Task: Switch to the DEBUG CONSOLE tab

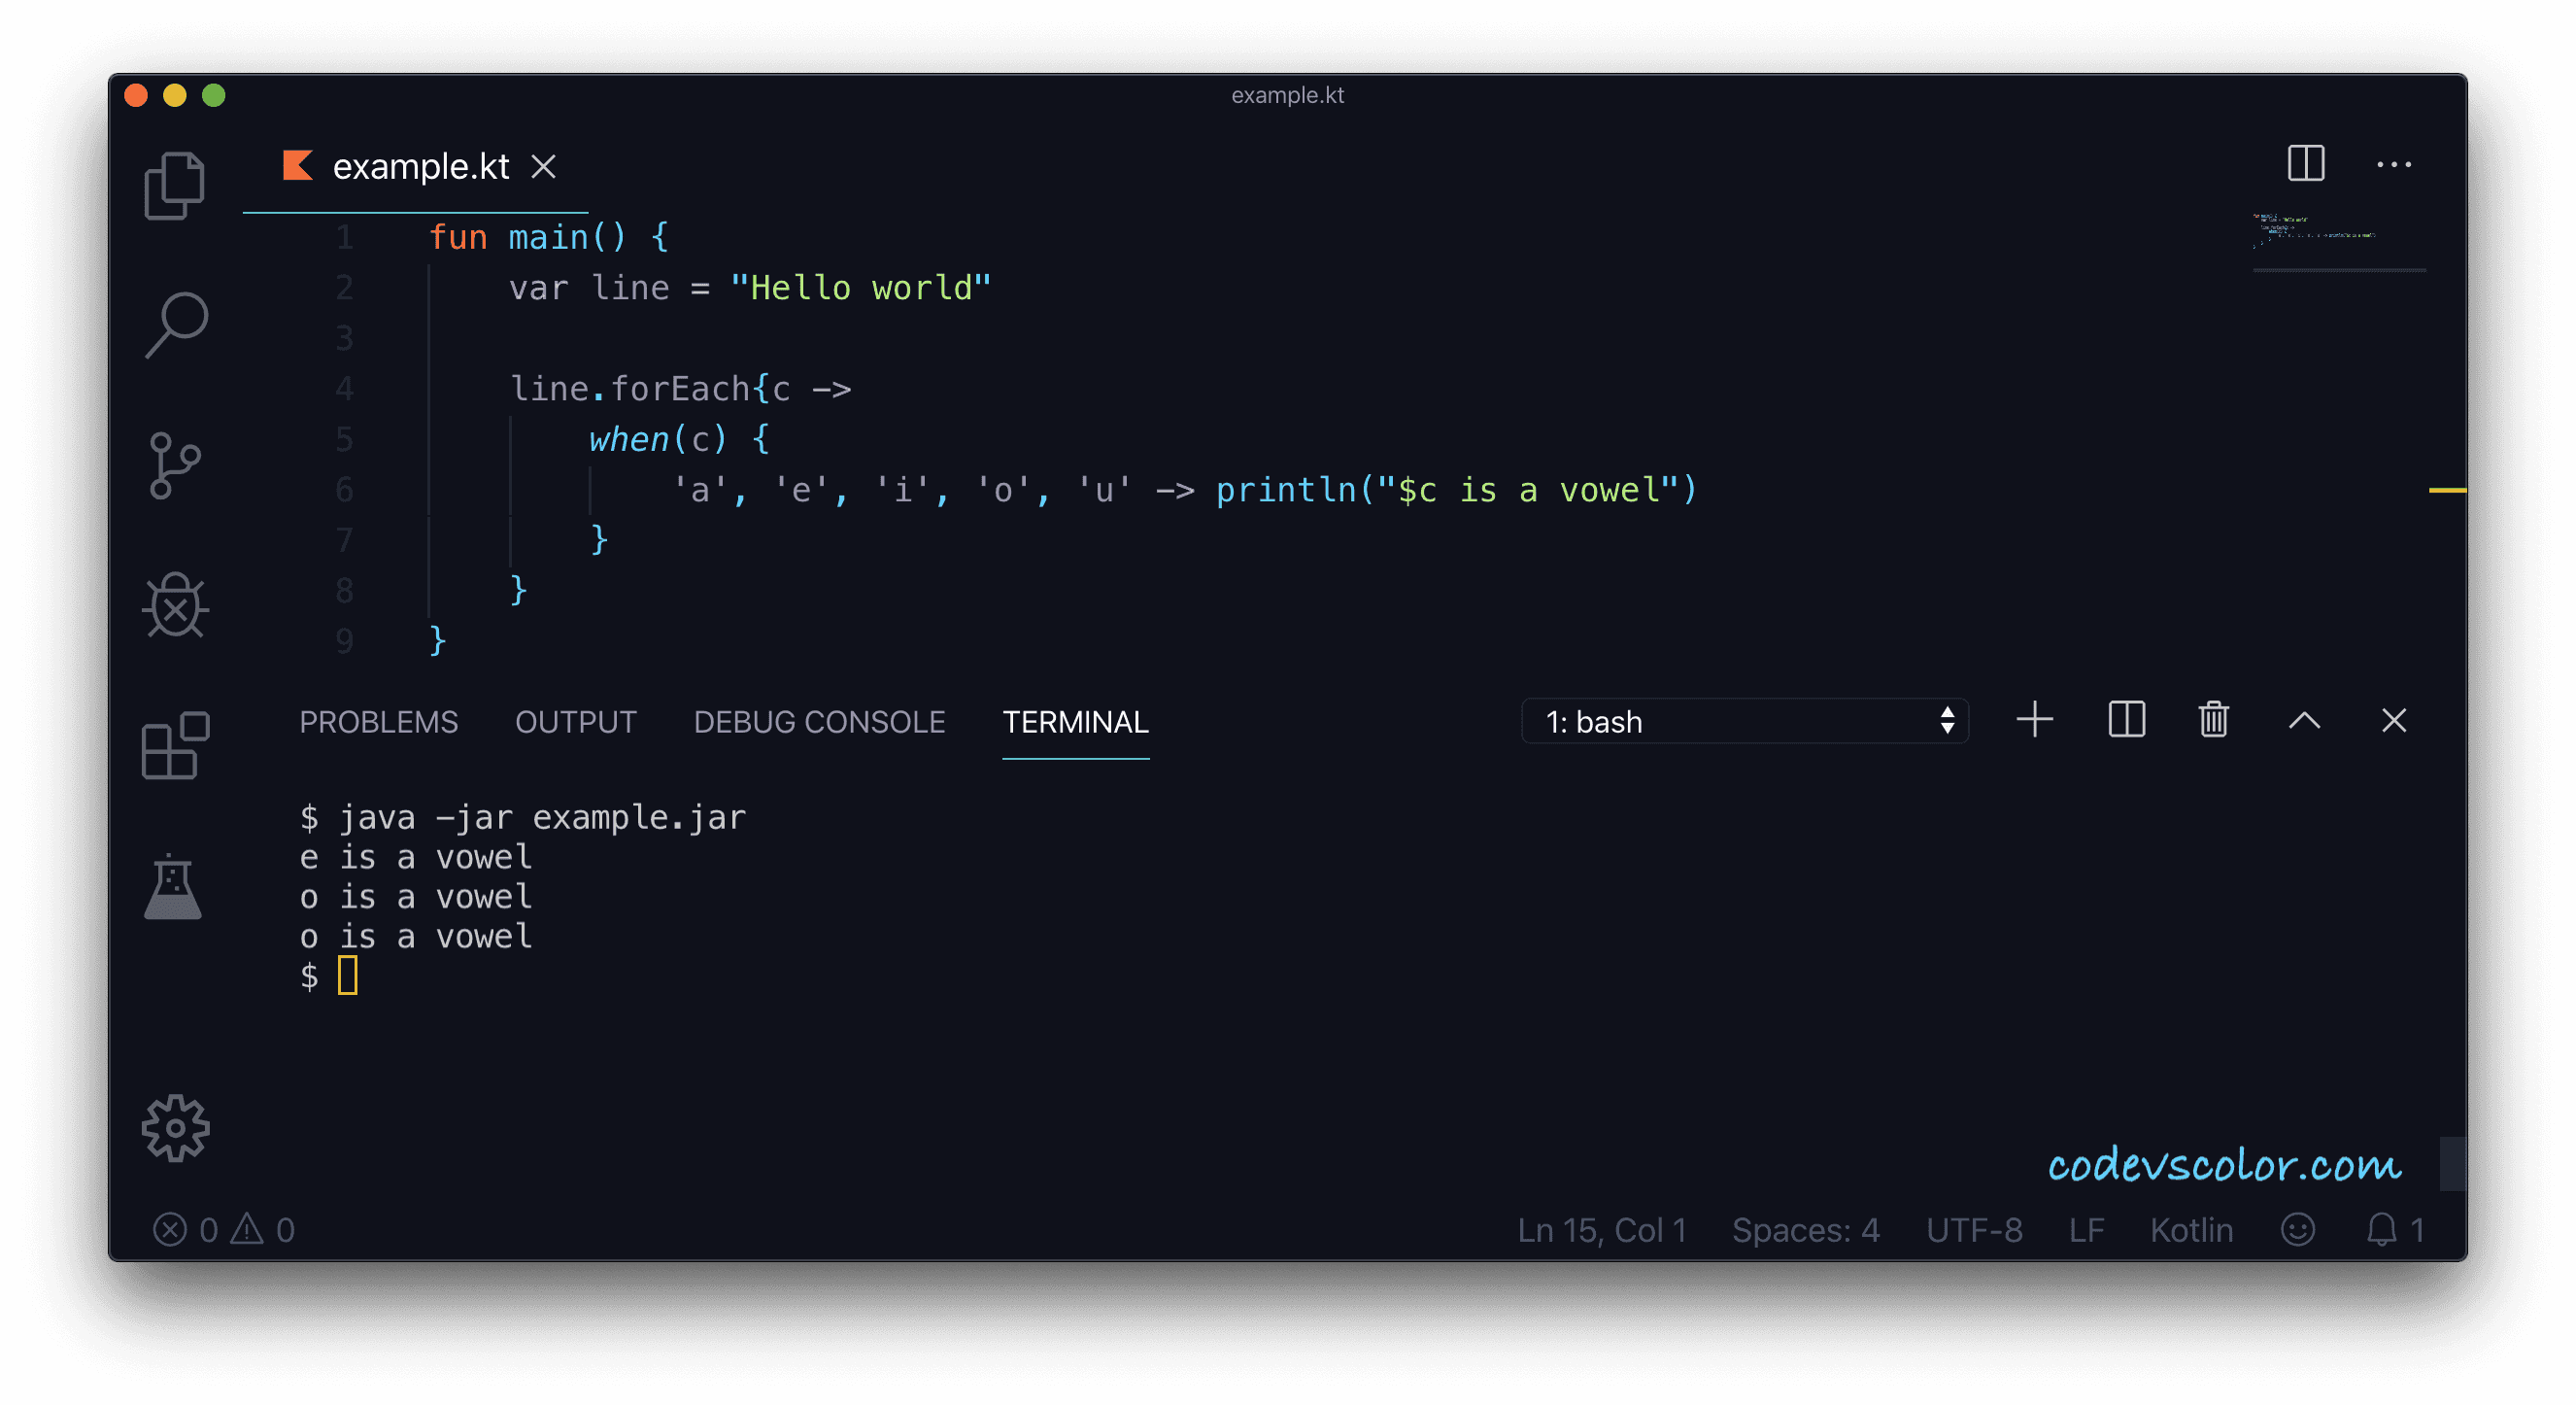Action: pos(819,722)
